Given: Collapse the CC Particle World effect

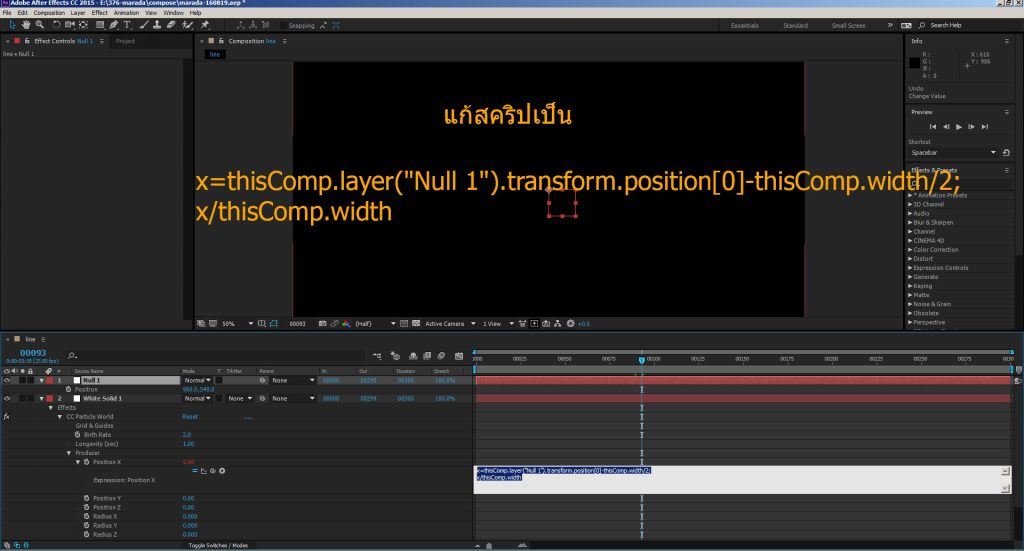Looking at the screenshot, I should pyautogui.click(x=59, y=416).
